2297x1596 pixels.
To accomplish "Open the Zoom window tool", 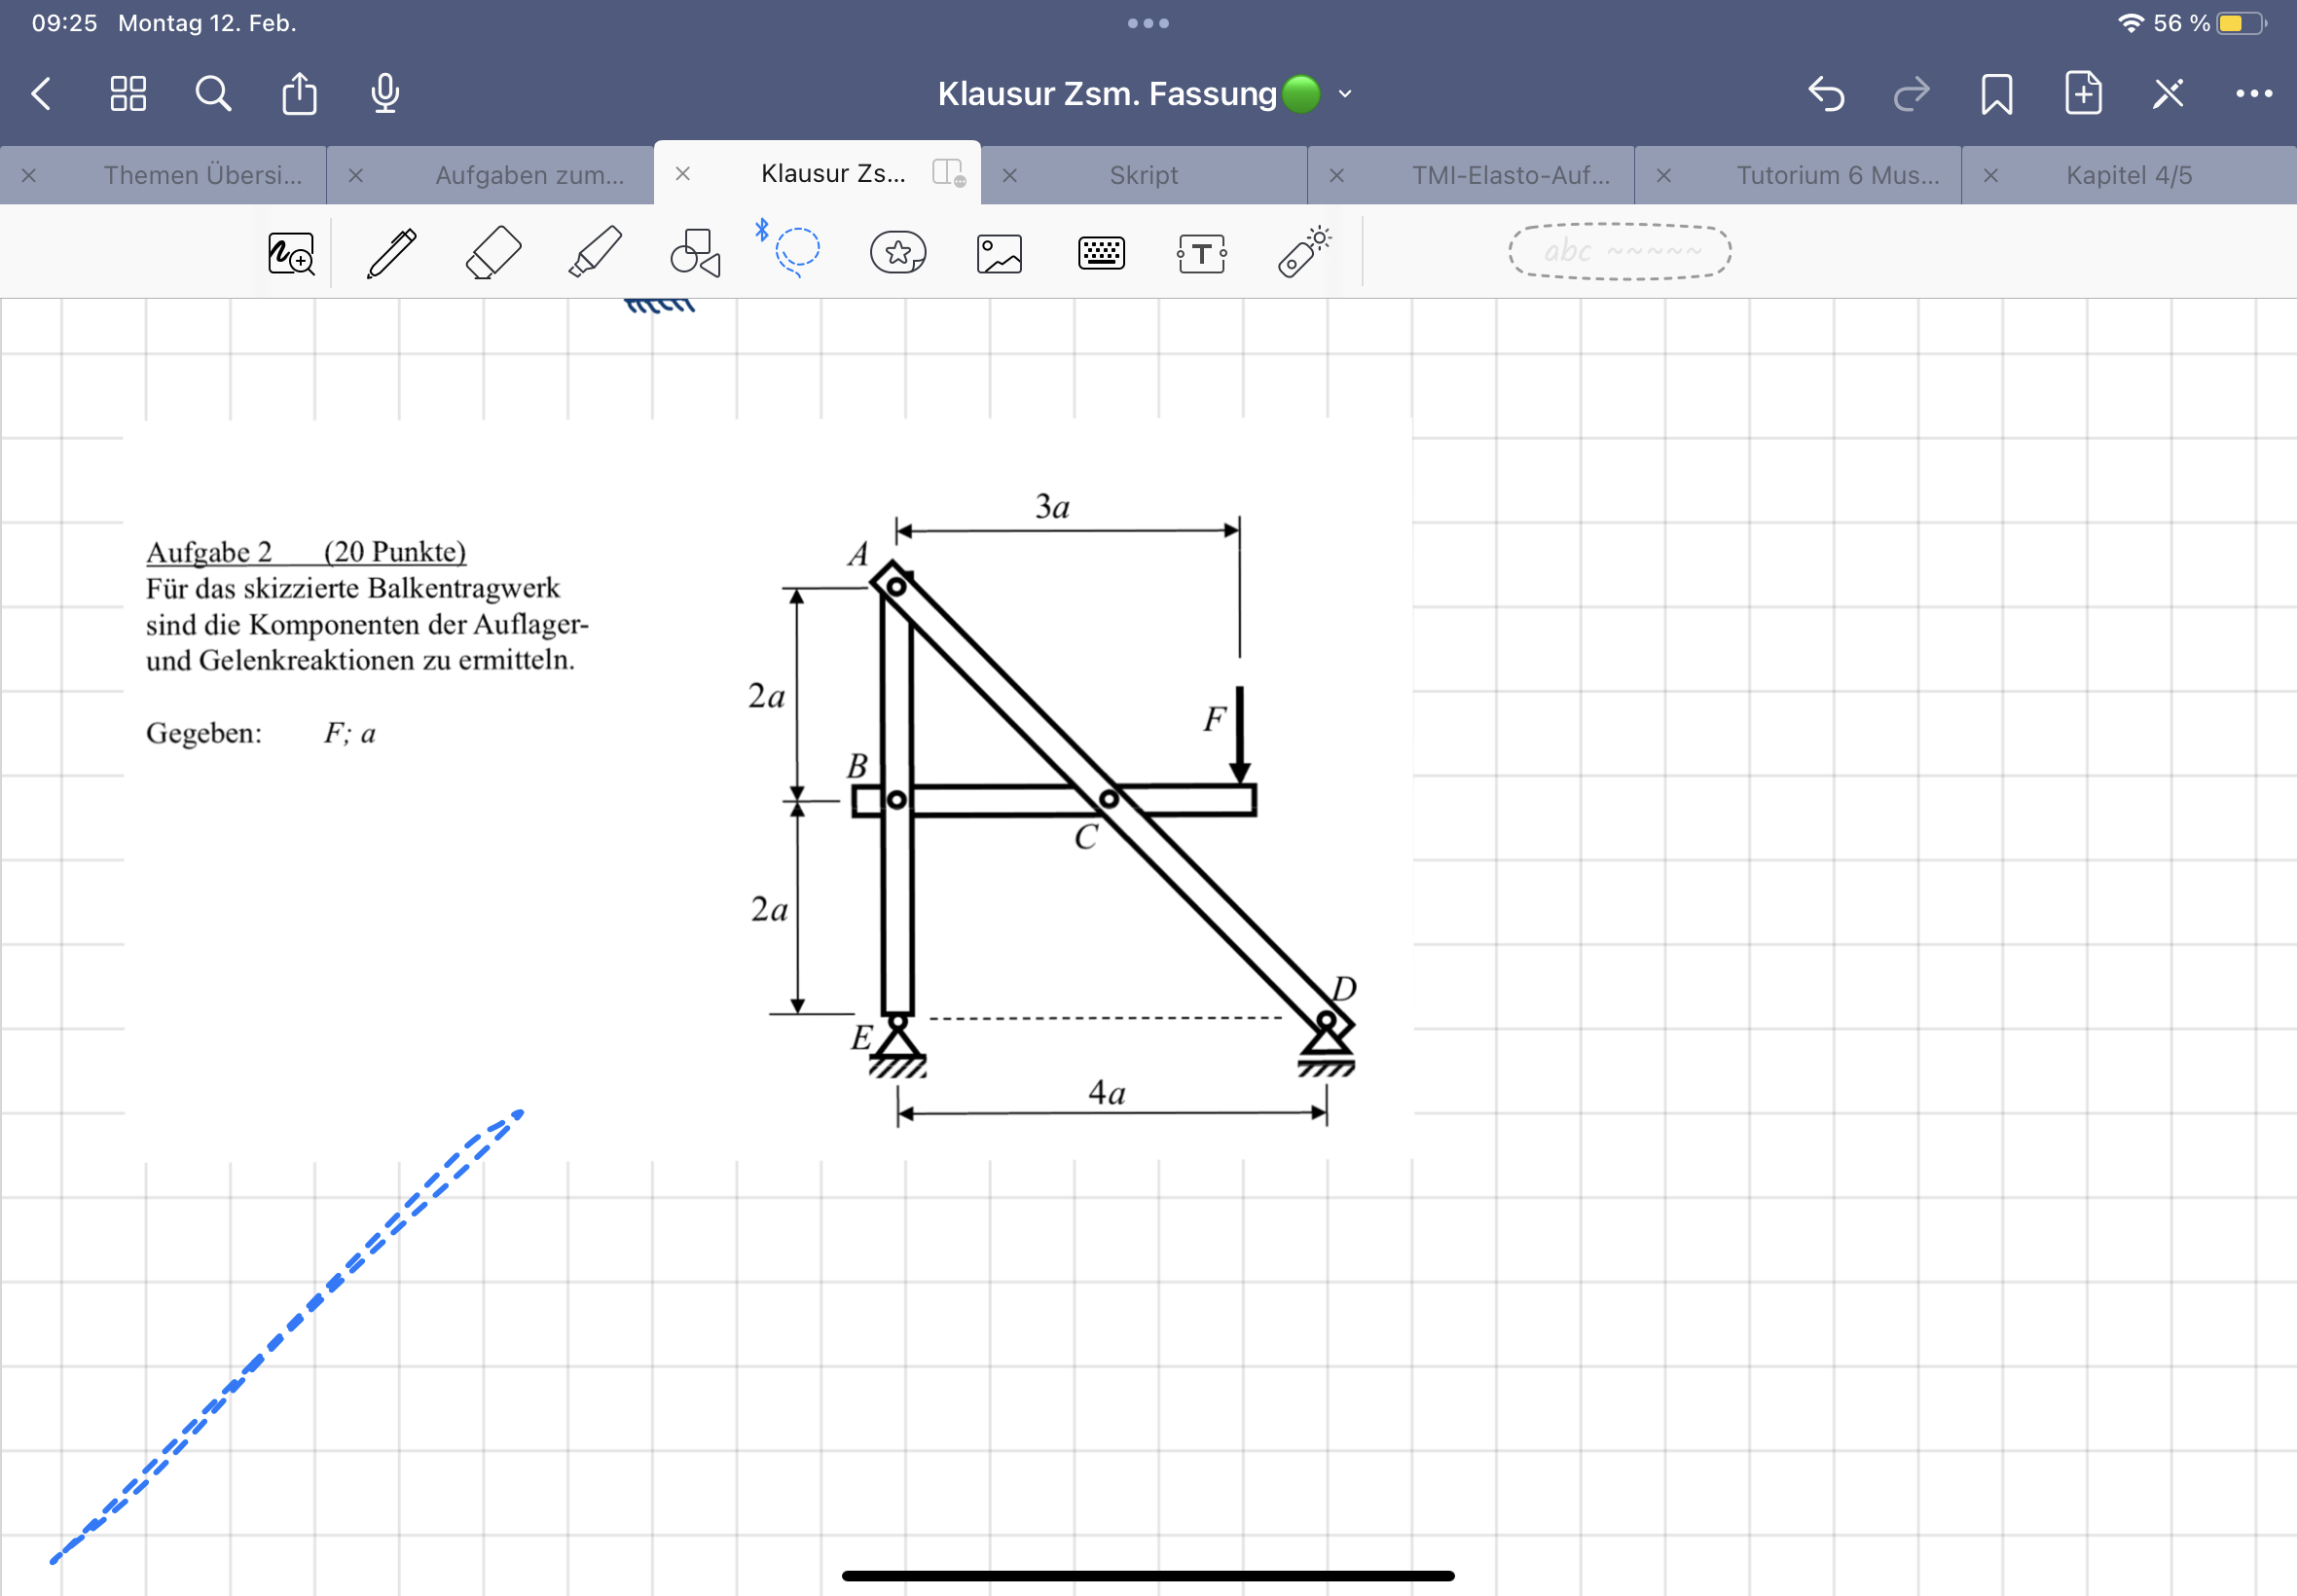I will (291, 254).
